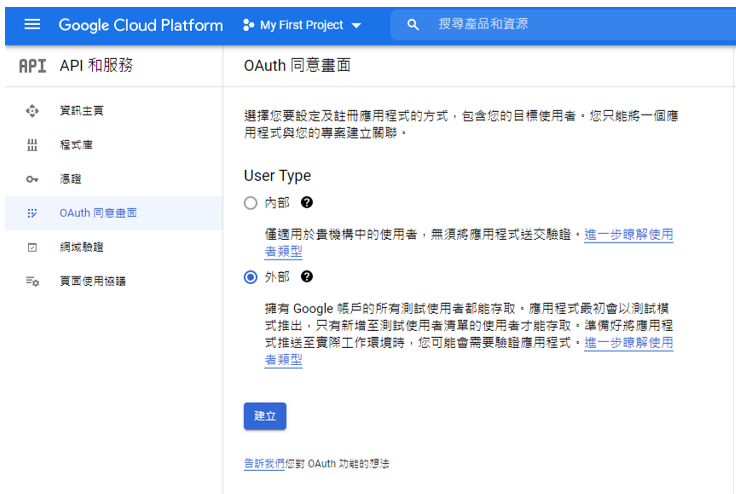The image size is (736, 494).
Task: Click the 網域驗證 checkbox icon
Action: pos(32,247)
